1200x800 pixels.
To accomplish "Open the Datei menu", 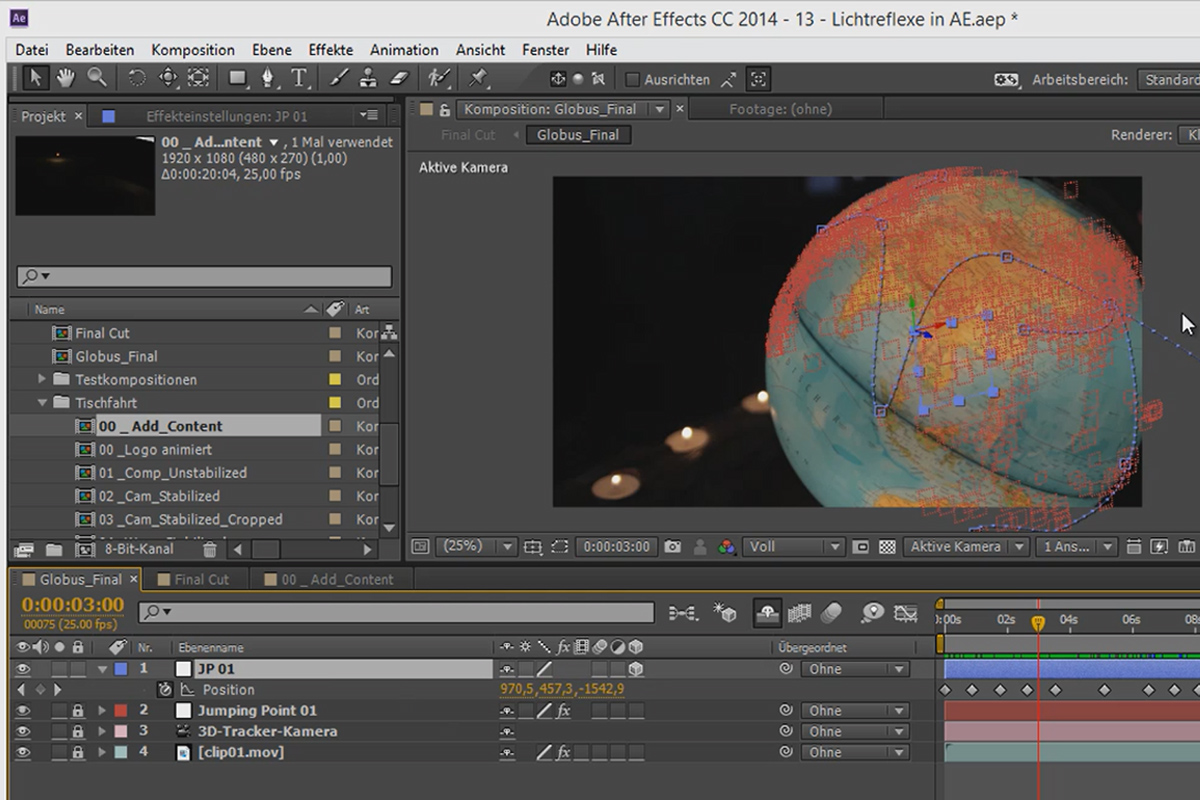I will [32, 49].
